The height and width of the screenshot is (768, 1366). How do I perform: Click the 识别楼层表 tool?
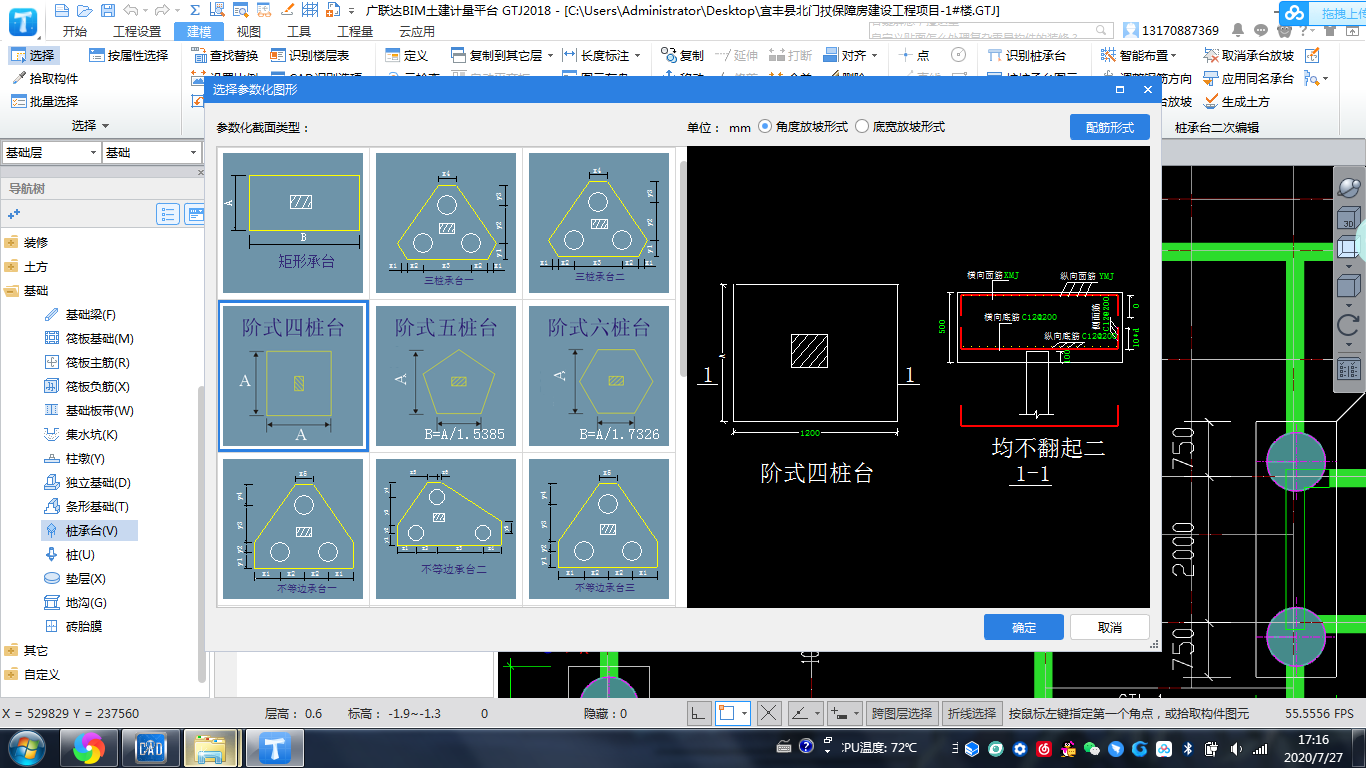[x=309, y=55]
